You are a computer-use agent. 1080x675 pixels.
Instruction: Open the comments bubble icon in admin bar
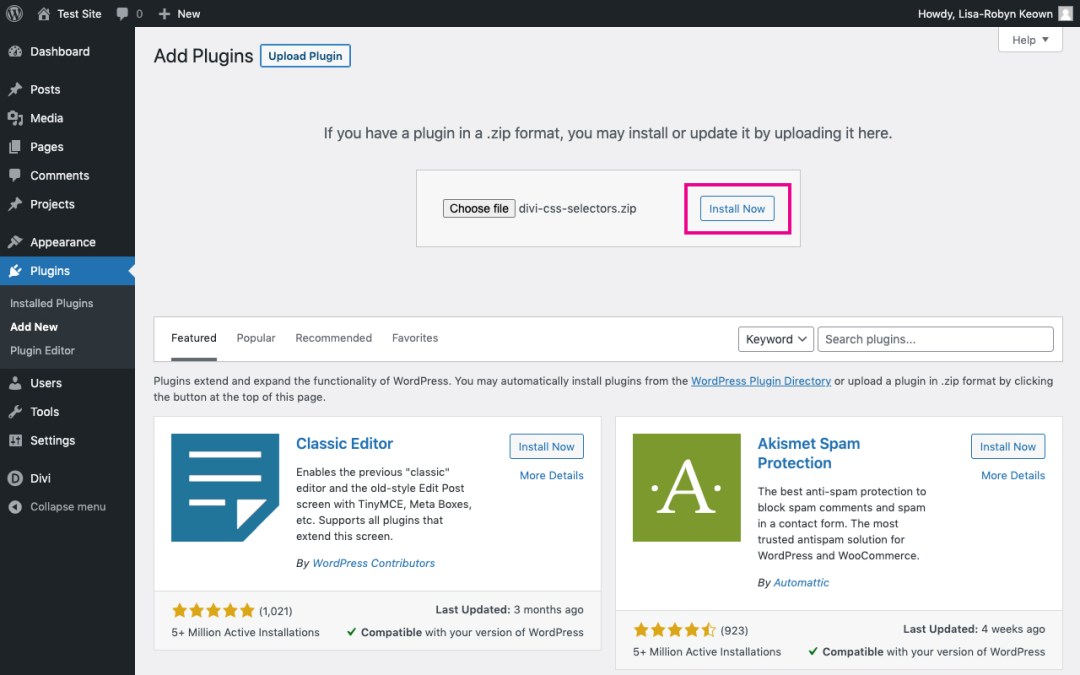pos(123,14)
